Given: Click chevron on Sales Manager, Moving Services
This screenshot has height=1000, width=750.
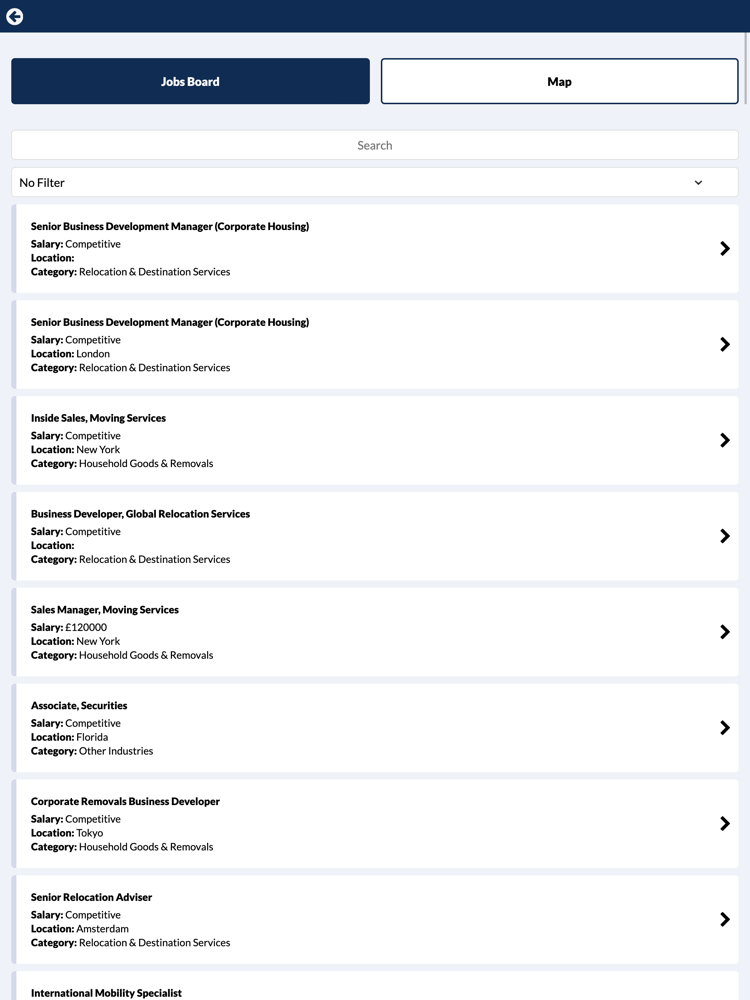Looking at the screenshot, I should 724,632.
